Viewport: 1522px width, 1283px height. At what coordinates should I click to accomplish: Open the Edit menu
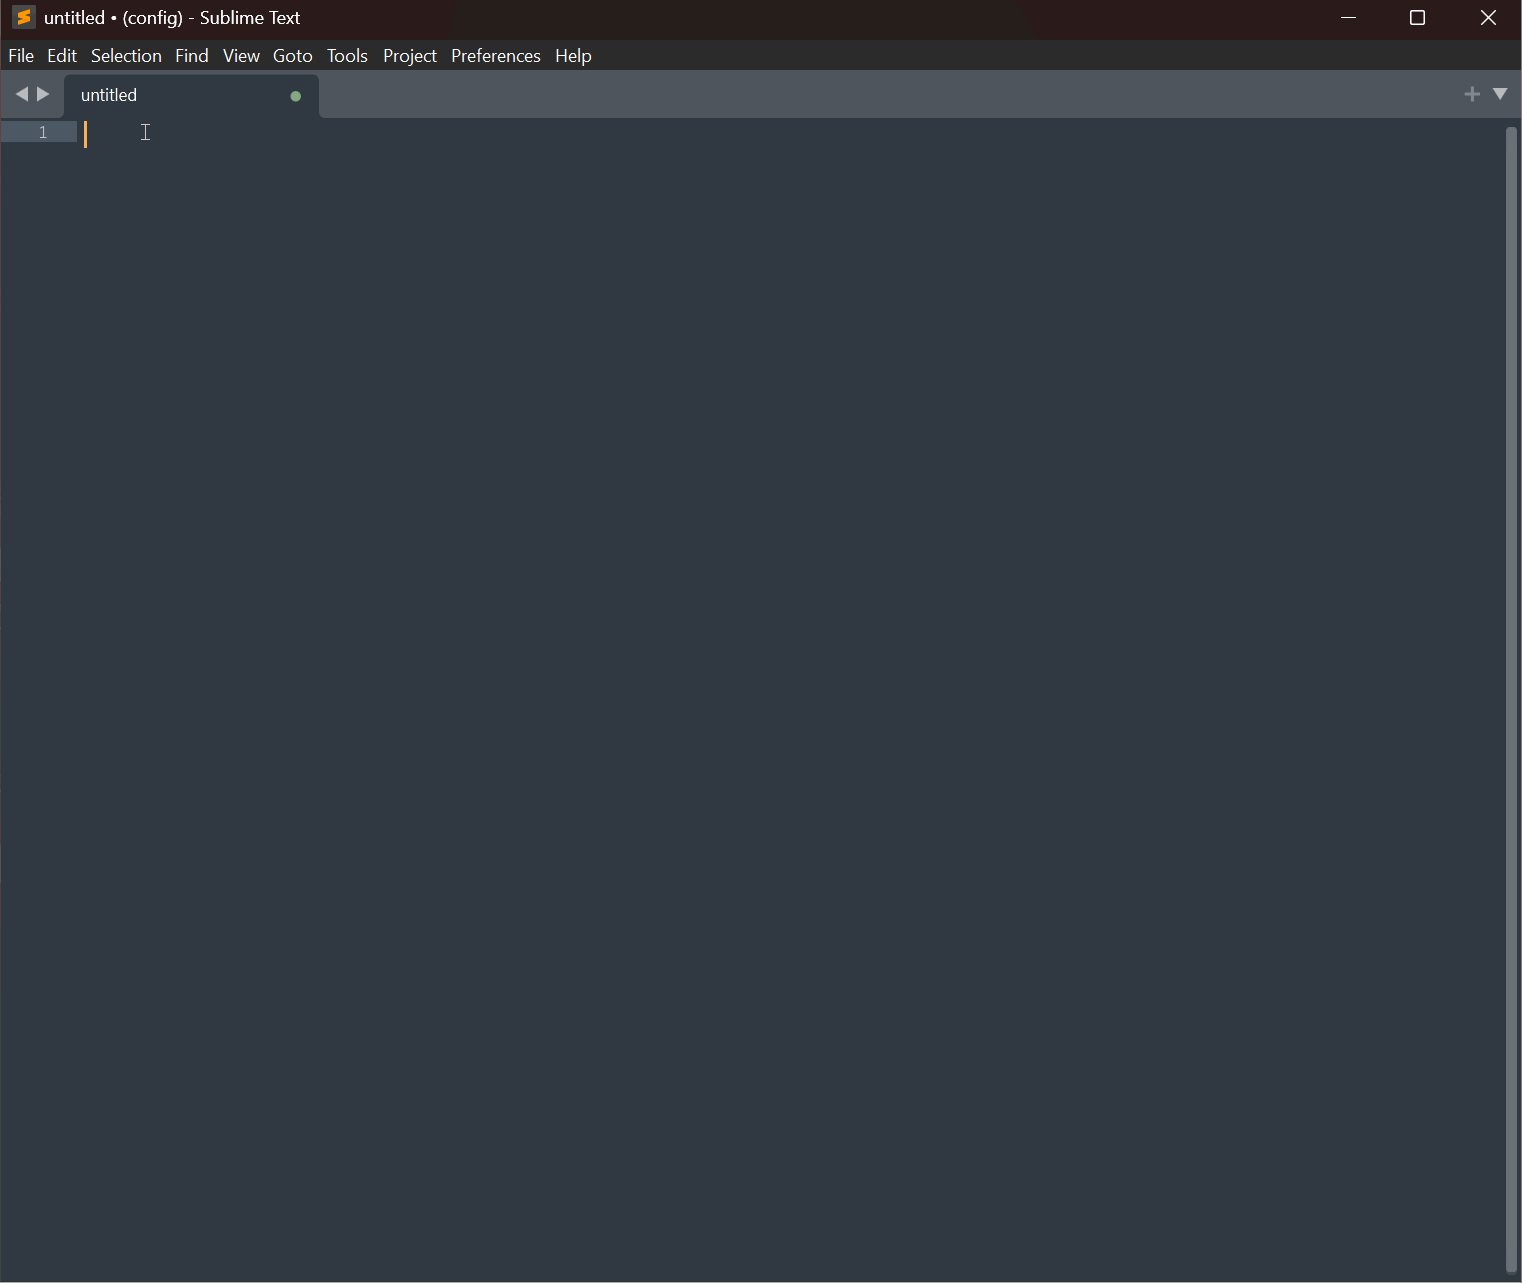tap(62, 56)
